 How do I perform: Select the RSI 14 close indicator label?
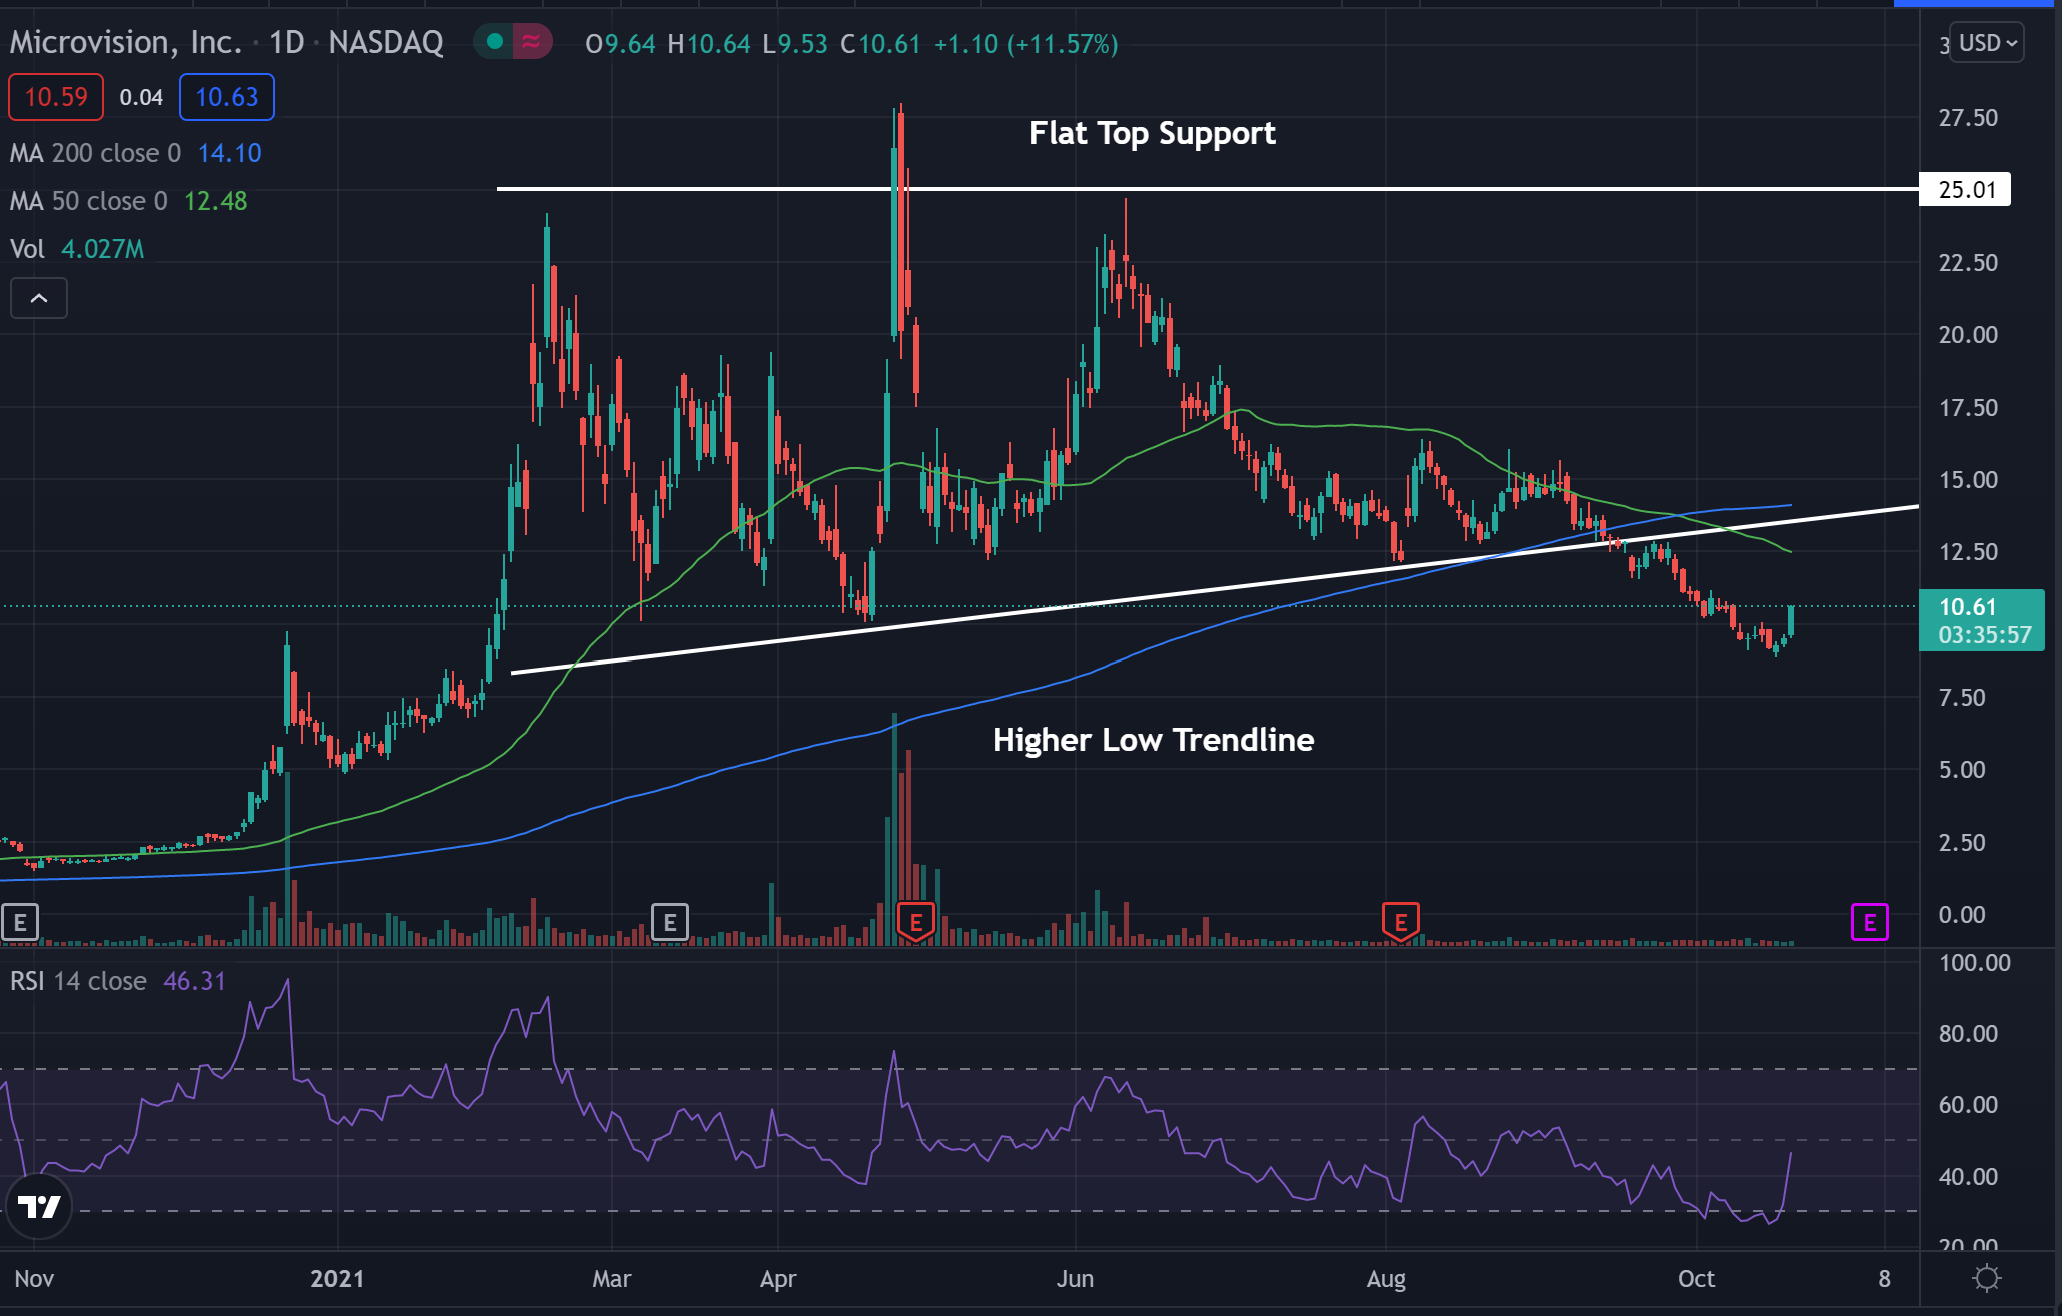(79, 981)
